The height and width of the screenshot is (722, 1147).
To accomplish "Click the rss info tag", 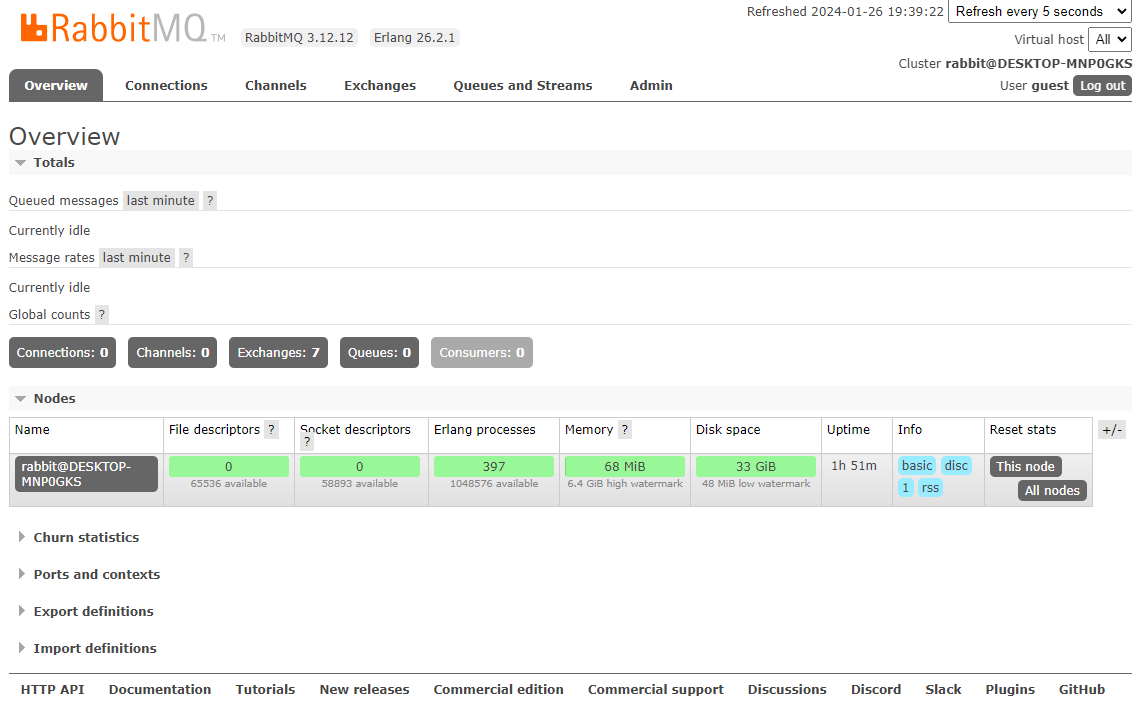I will [x=930, y=488].
